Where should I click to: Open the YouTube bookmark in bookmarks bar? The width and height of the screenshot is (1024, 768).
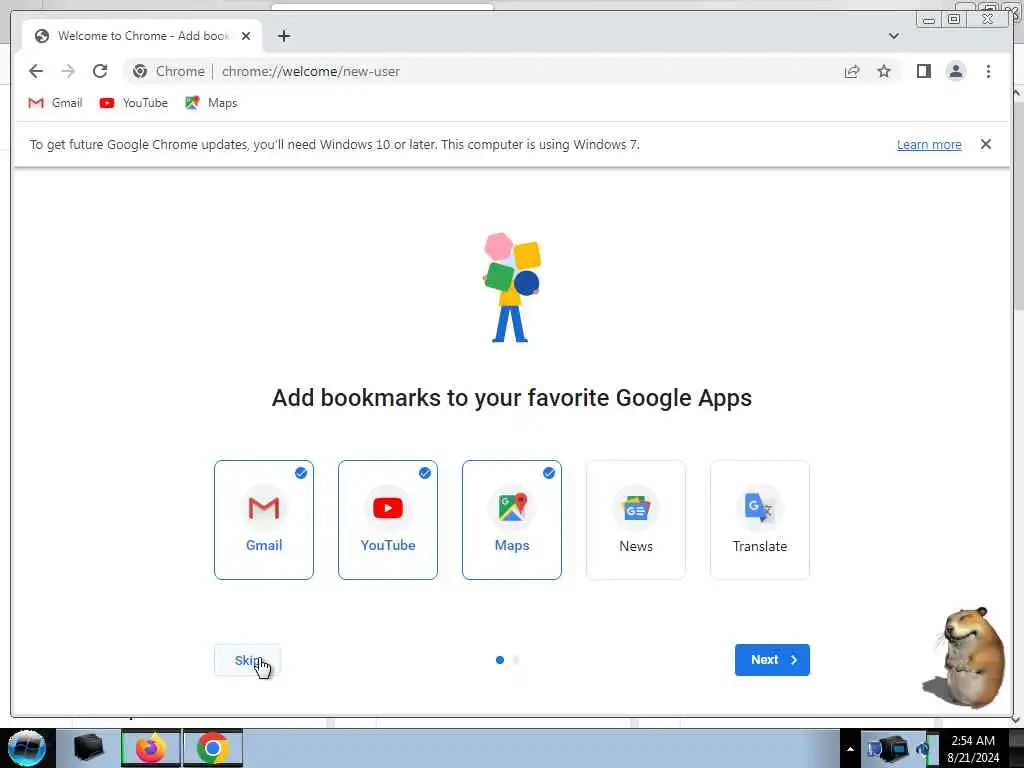tap(134, 103)
